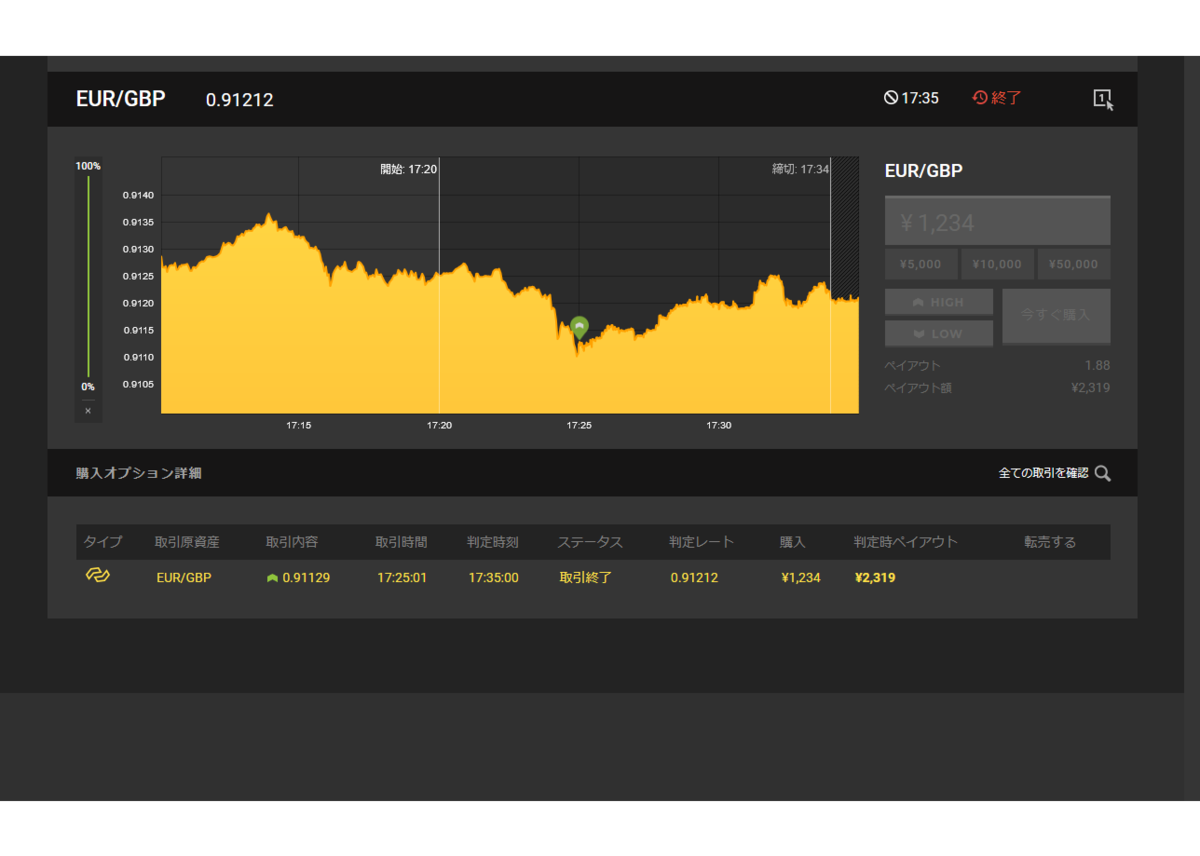
Task: Click the 判定時刻 column header
Action: (x=493, y=542)
